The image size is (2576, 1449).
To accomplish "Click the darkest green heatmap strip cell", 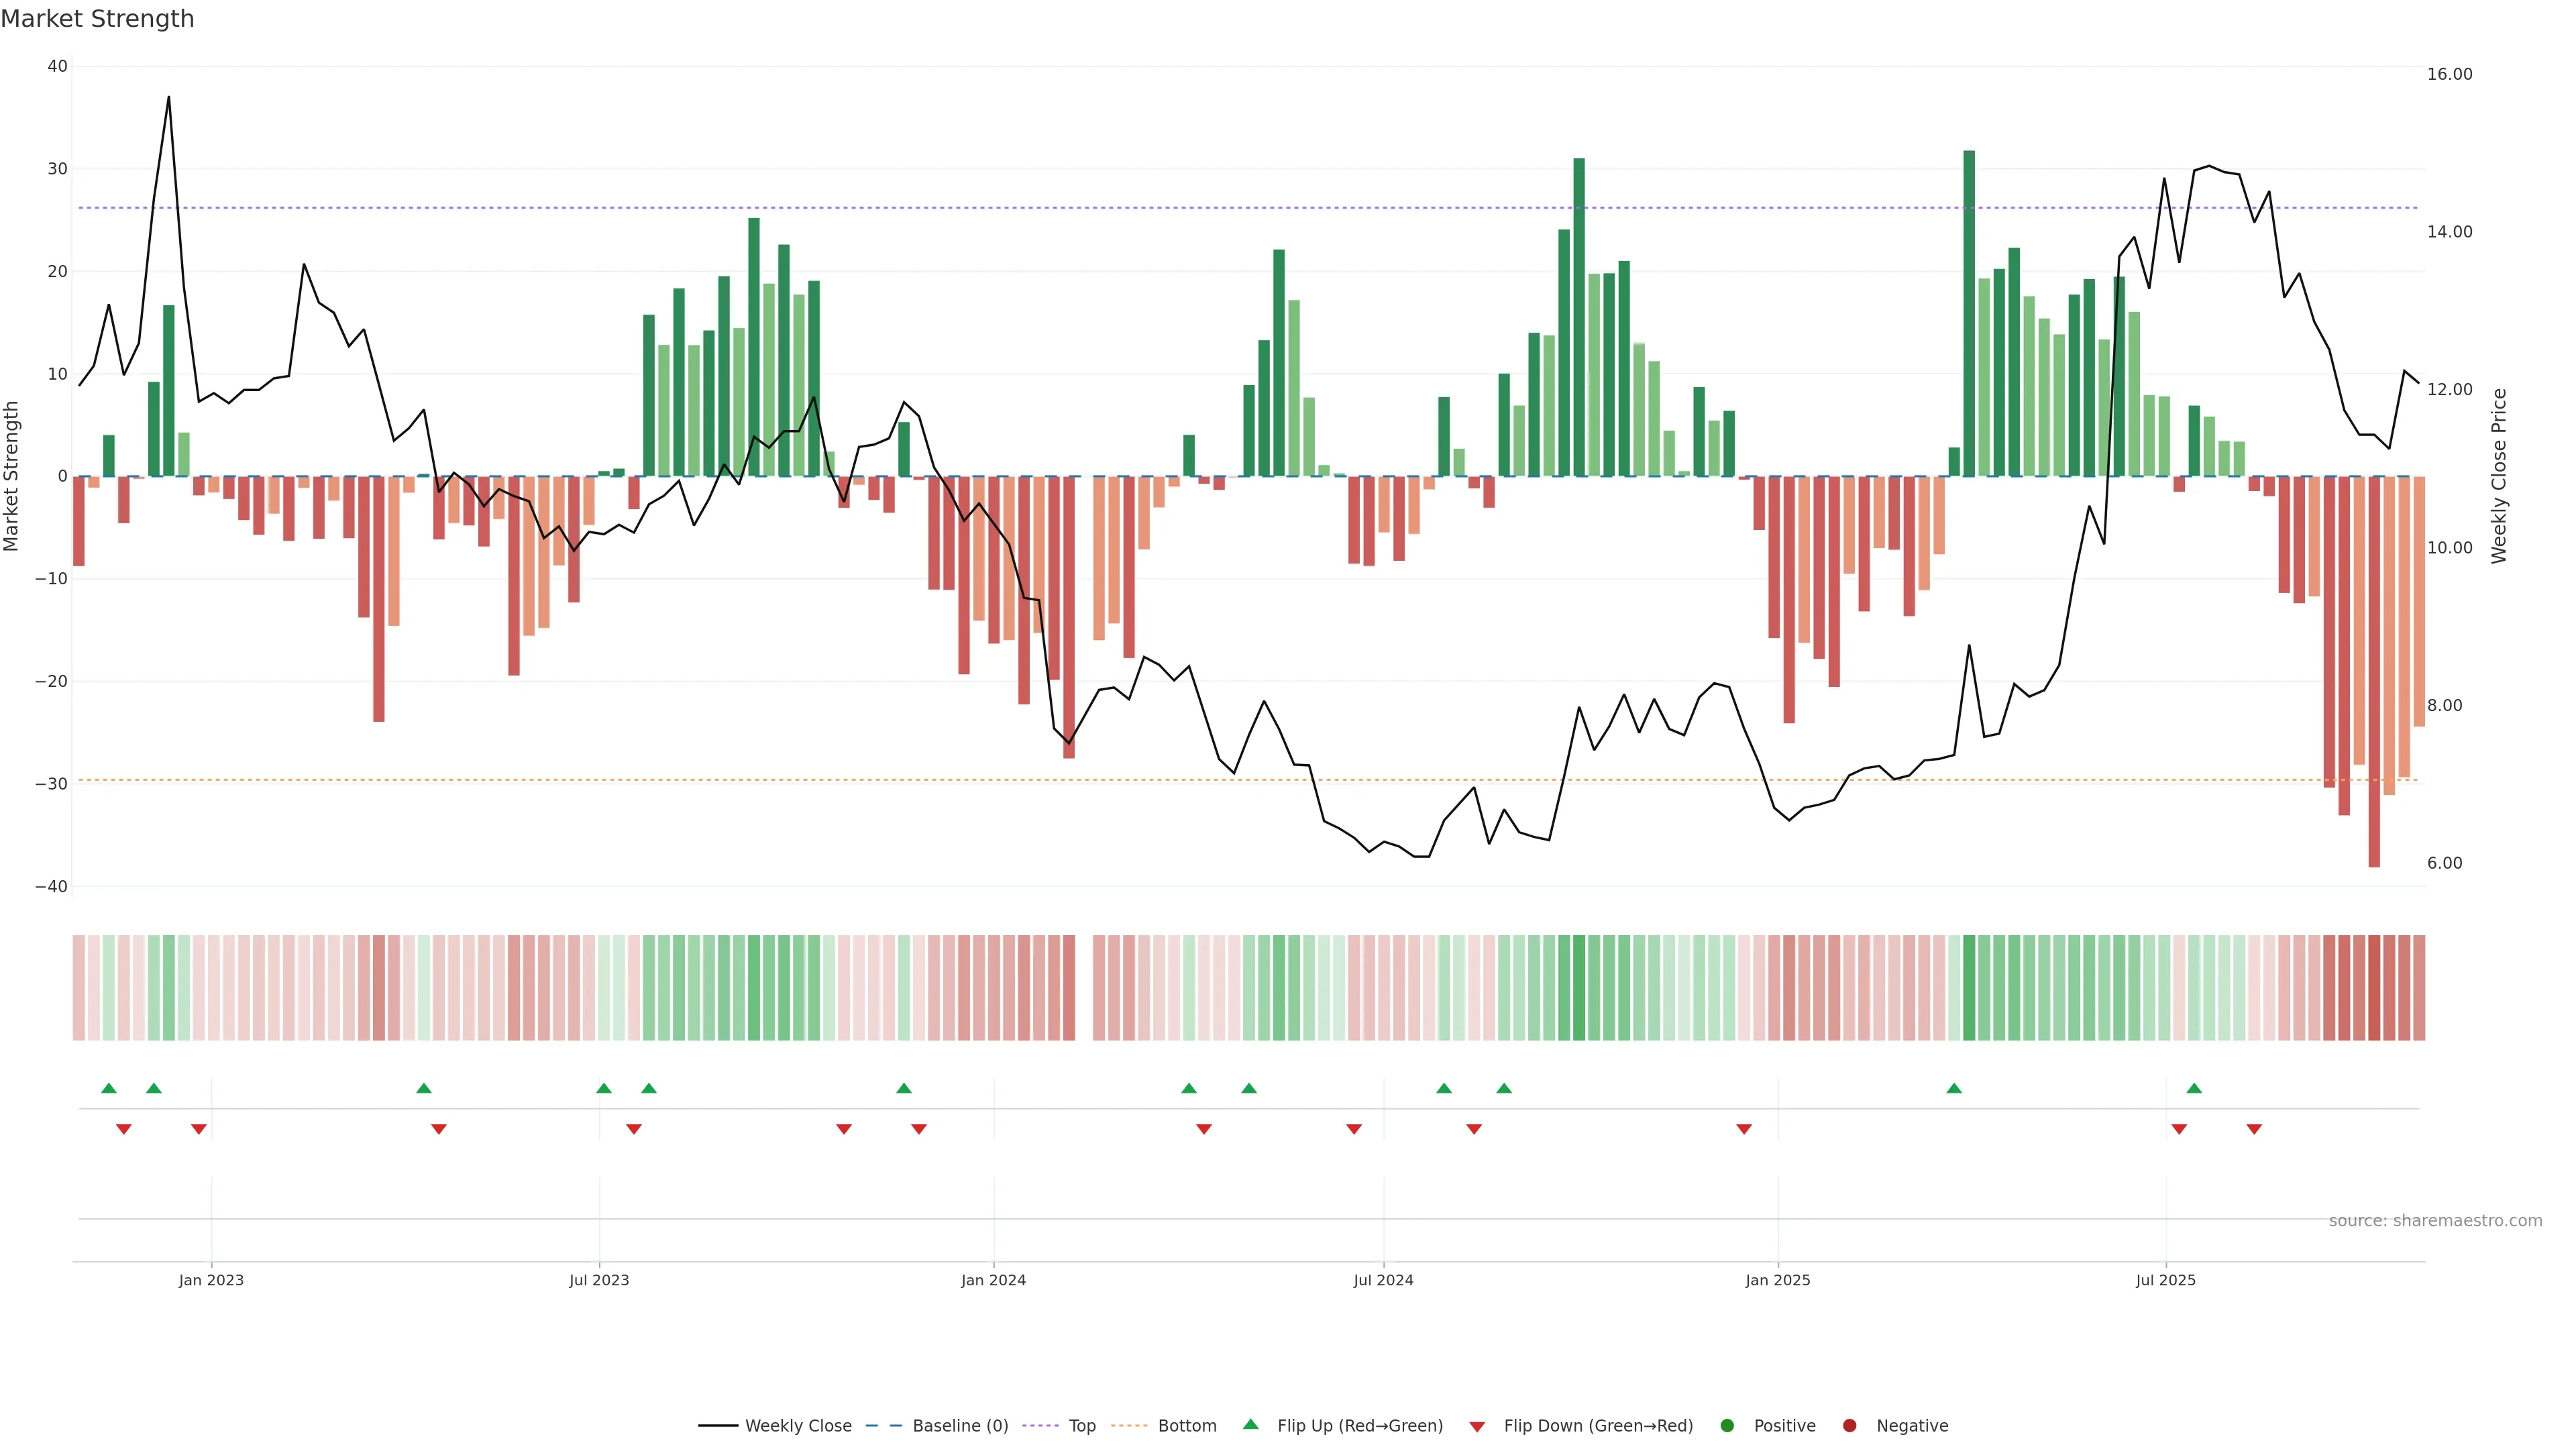I will (x=1969, y=988).
